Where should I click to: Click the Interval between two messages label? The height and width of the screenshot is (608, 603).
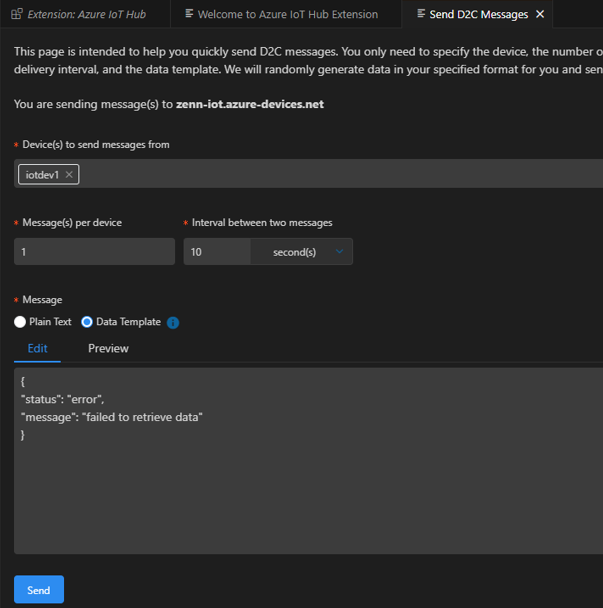coord(262,223)
